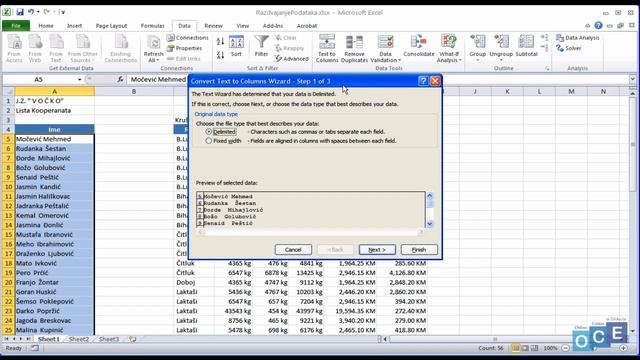Image resolution: width=640 pixels, height=360 pixels.
Task: Expand the What-If Analysis menu
Action: point(449,57)
